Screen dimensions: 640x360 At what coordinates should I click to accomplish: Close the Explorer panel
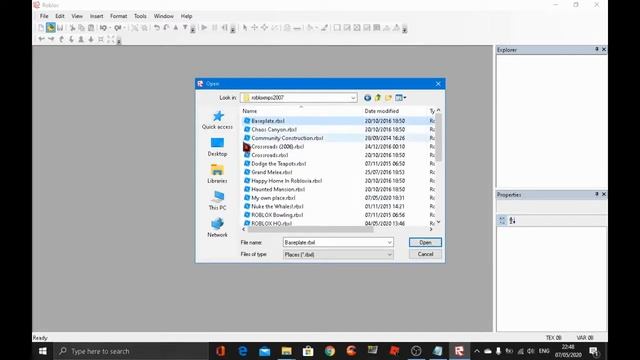pyautogui.click(x=604, y=49)
